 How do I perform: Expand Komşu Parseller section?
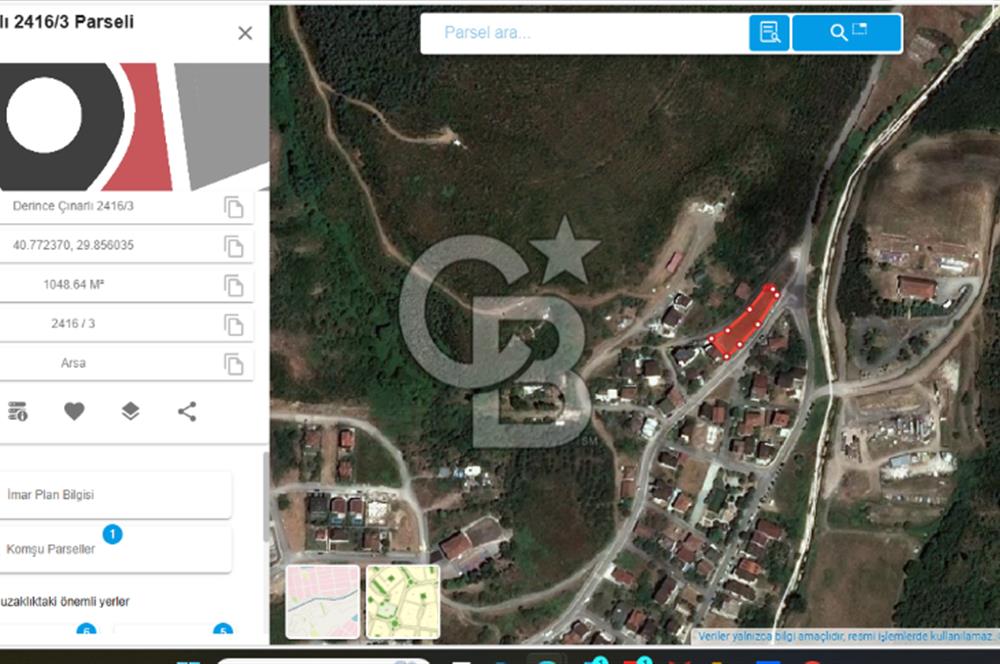[116, 549]
